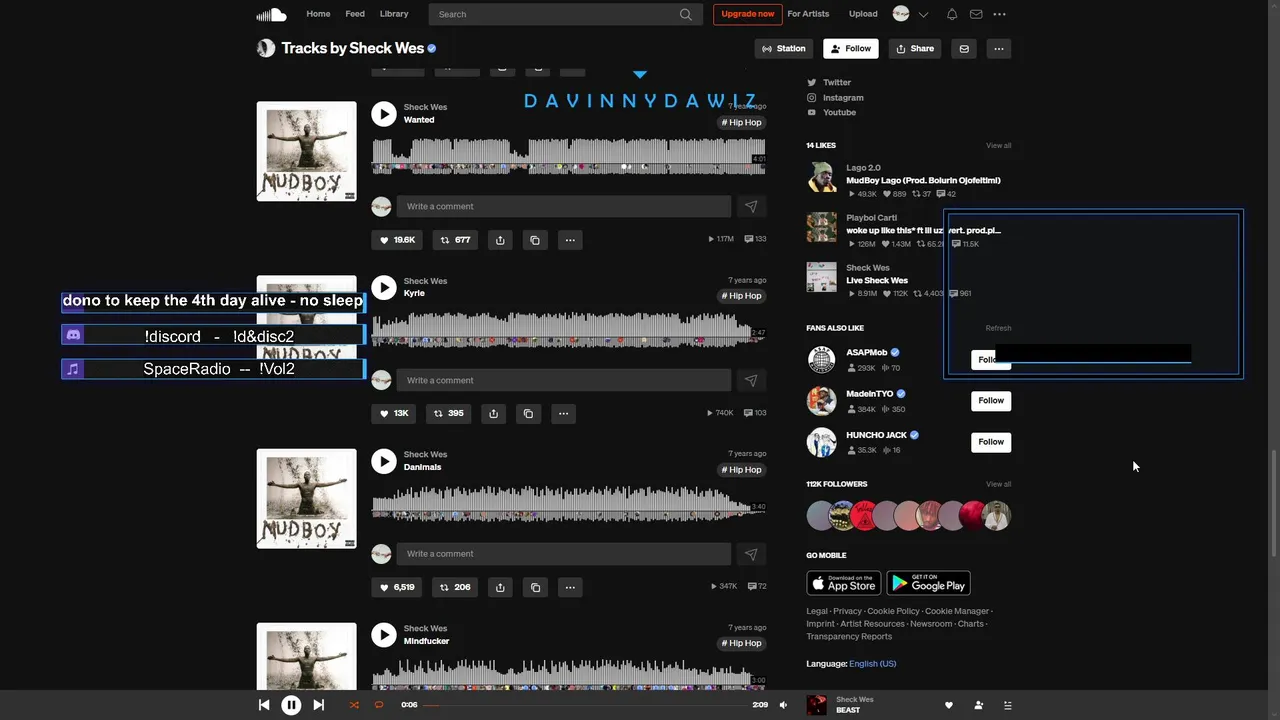Viewport: 1280px width, 720px height.
Task: Play the track Danimals
Action: pyautogui.click(x=384, y=461)
